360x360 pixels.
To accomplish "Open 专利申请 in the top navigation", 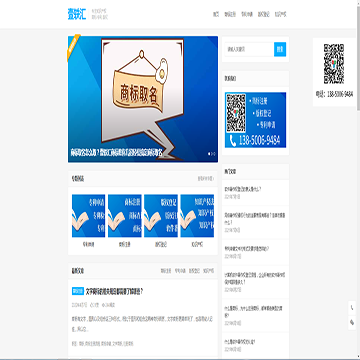I will coord(247,14).
